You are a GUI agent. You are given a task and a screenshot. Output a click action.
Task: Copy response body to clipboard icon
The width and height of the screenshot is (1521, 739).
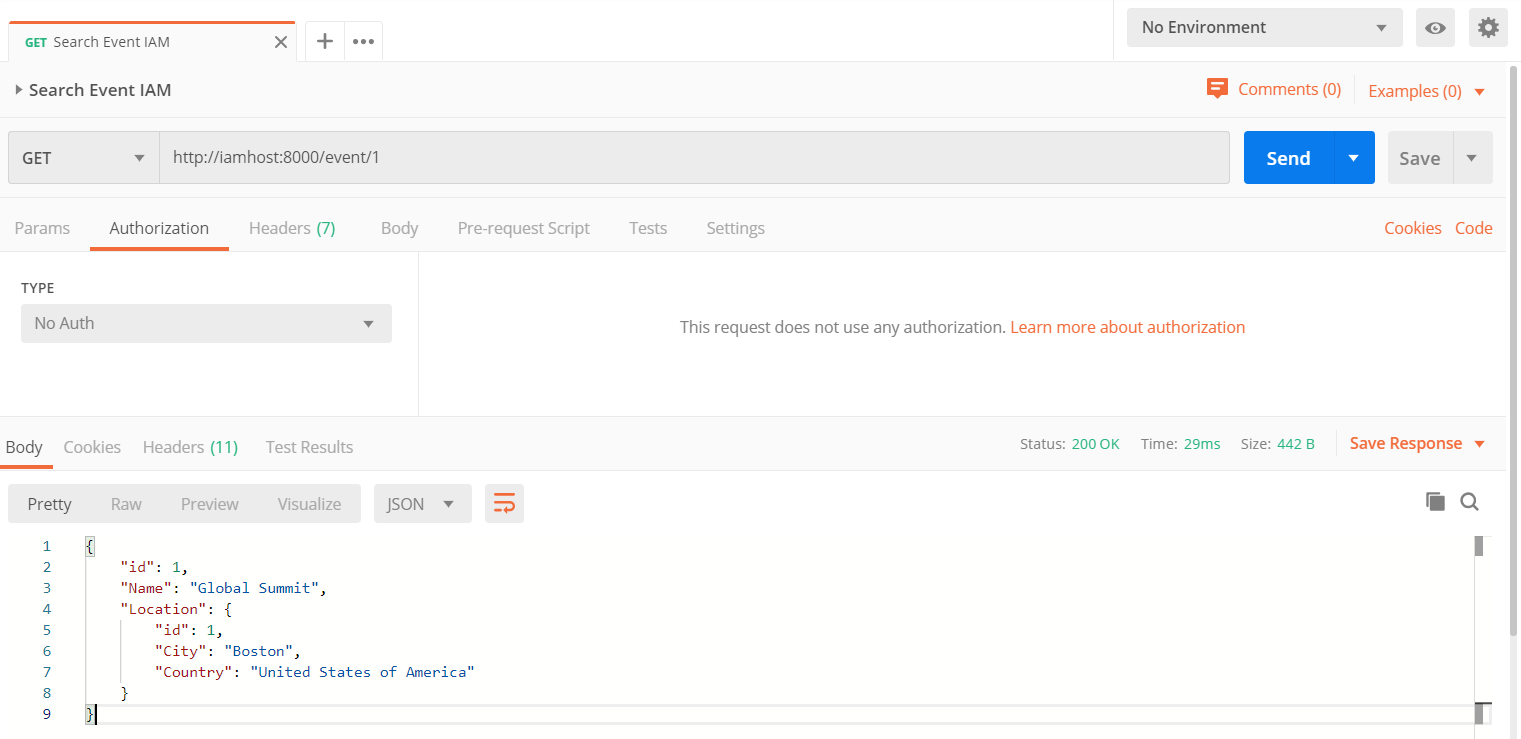pos(1435,502)
